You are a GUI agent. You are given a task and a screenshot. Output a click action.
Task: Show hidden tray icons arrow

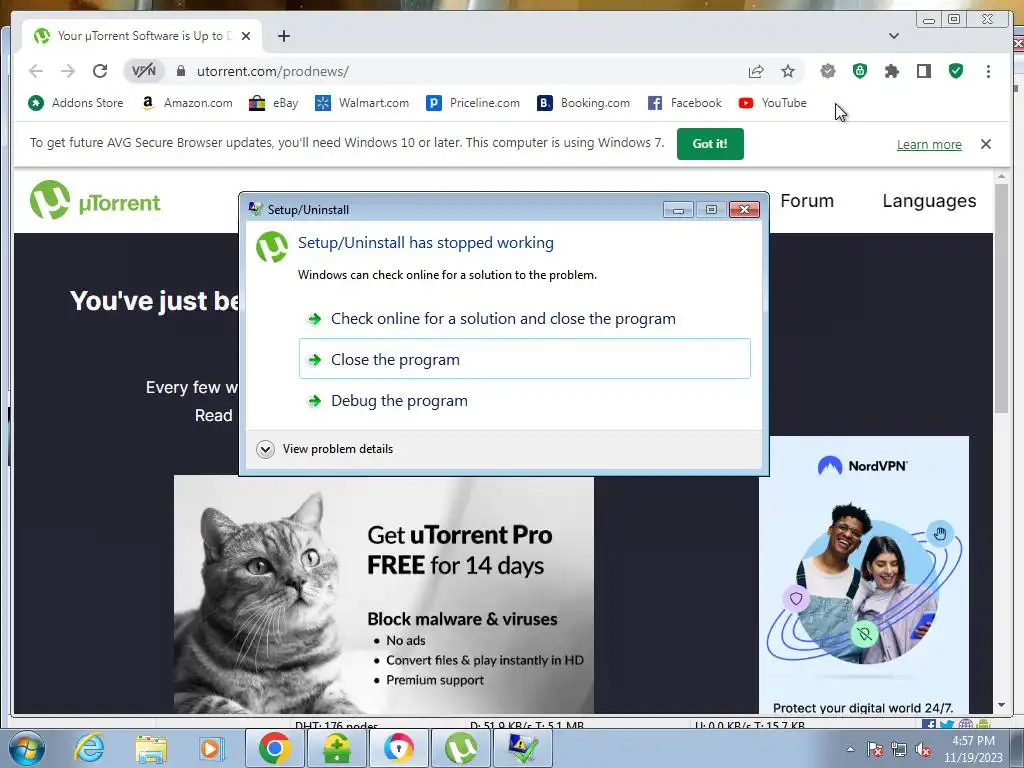[850, 748]
